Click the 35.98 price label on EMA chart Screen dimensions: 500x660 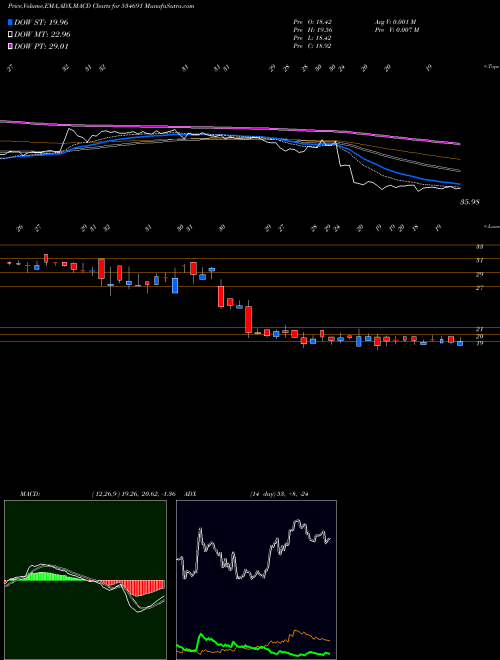[x=470, y=202]
